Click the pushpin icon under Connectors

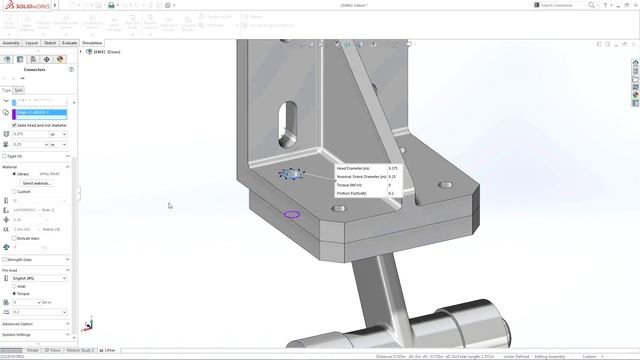[x=23, y=78]
